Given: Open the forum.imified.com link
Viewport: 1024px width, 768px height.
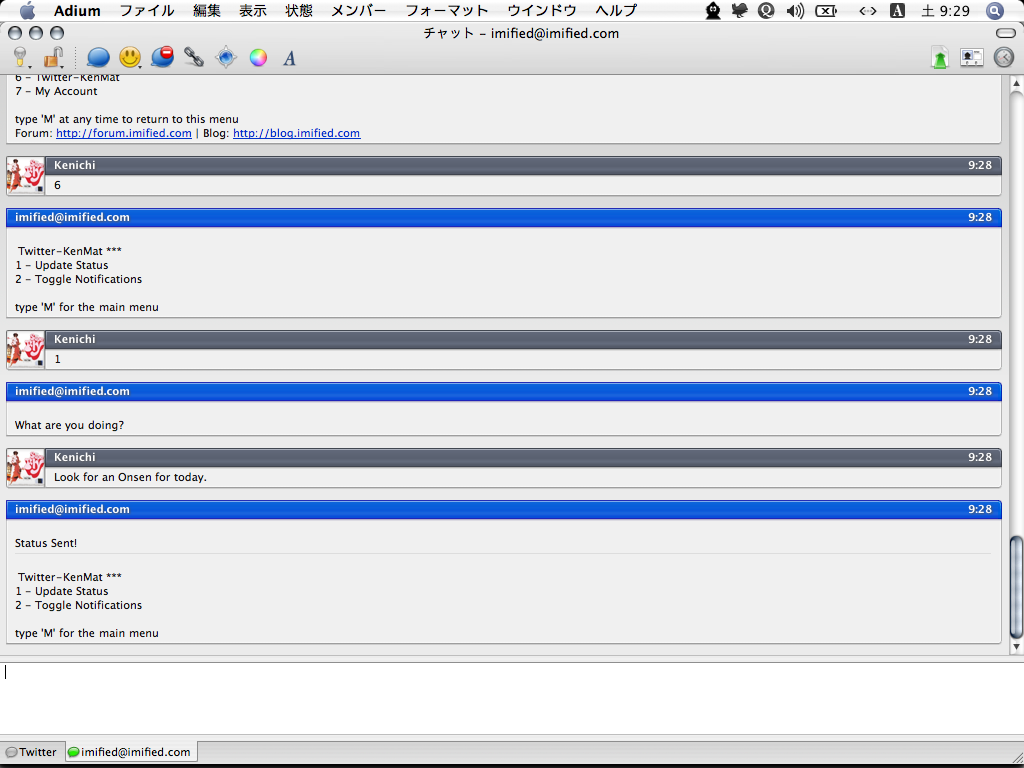Looking at the screenshot, I should tap(124, 133).
